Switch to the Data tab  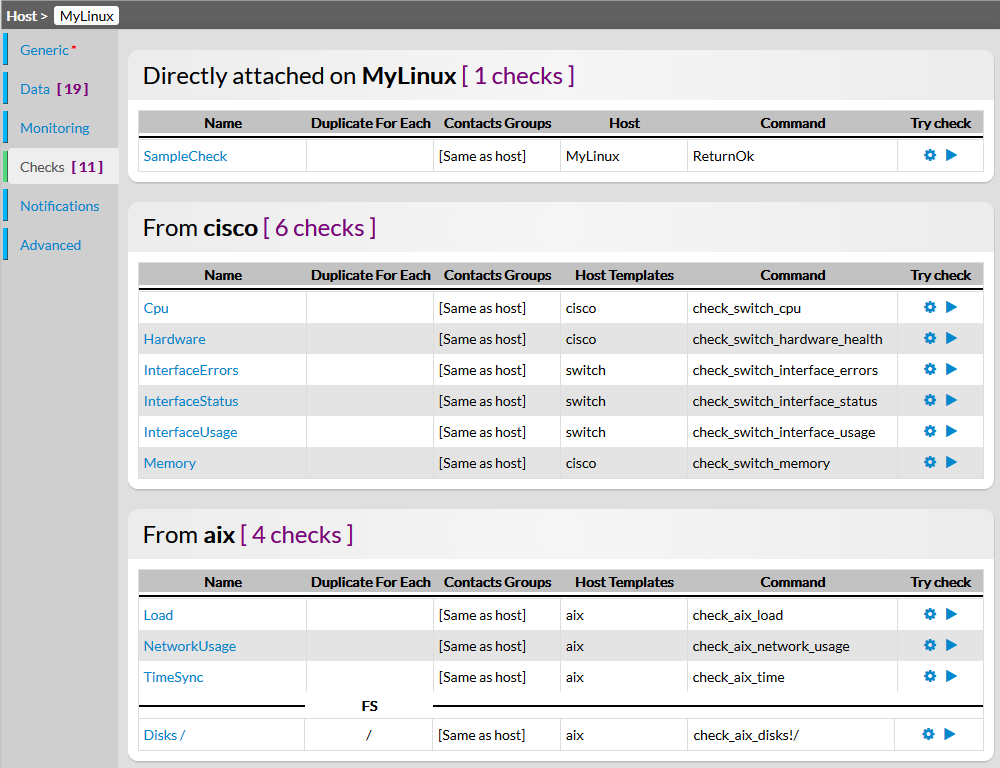tap(35, 89)
